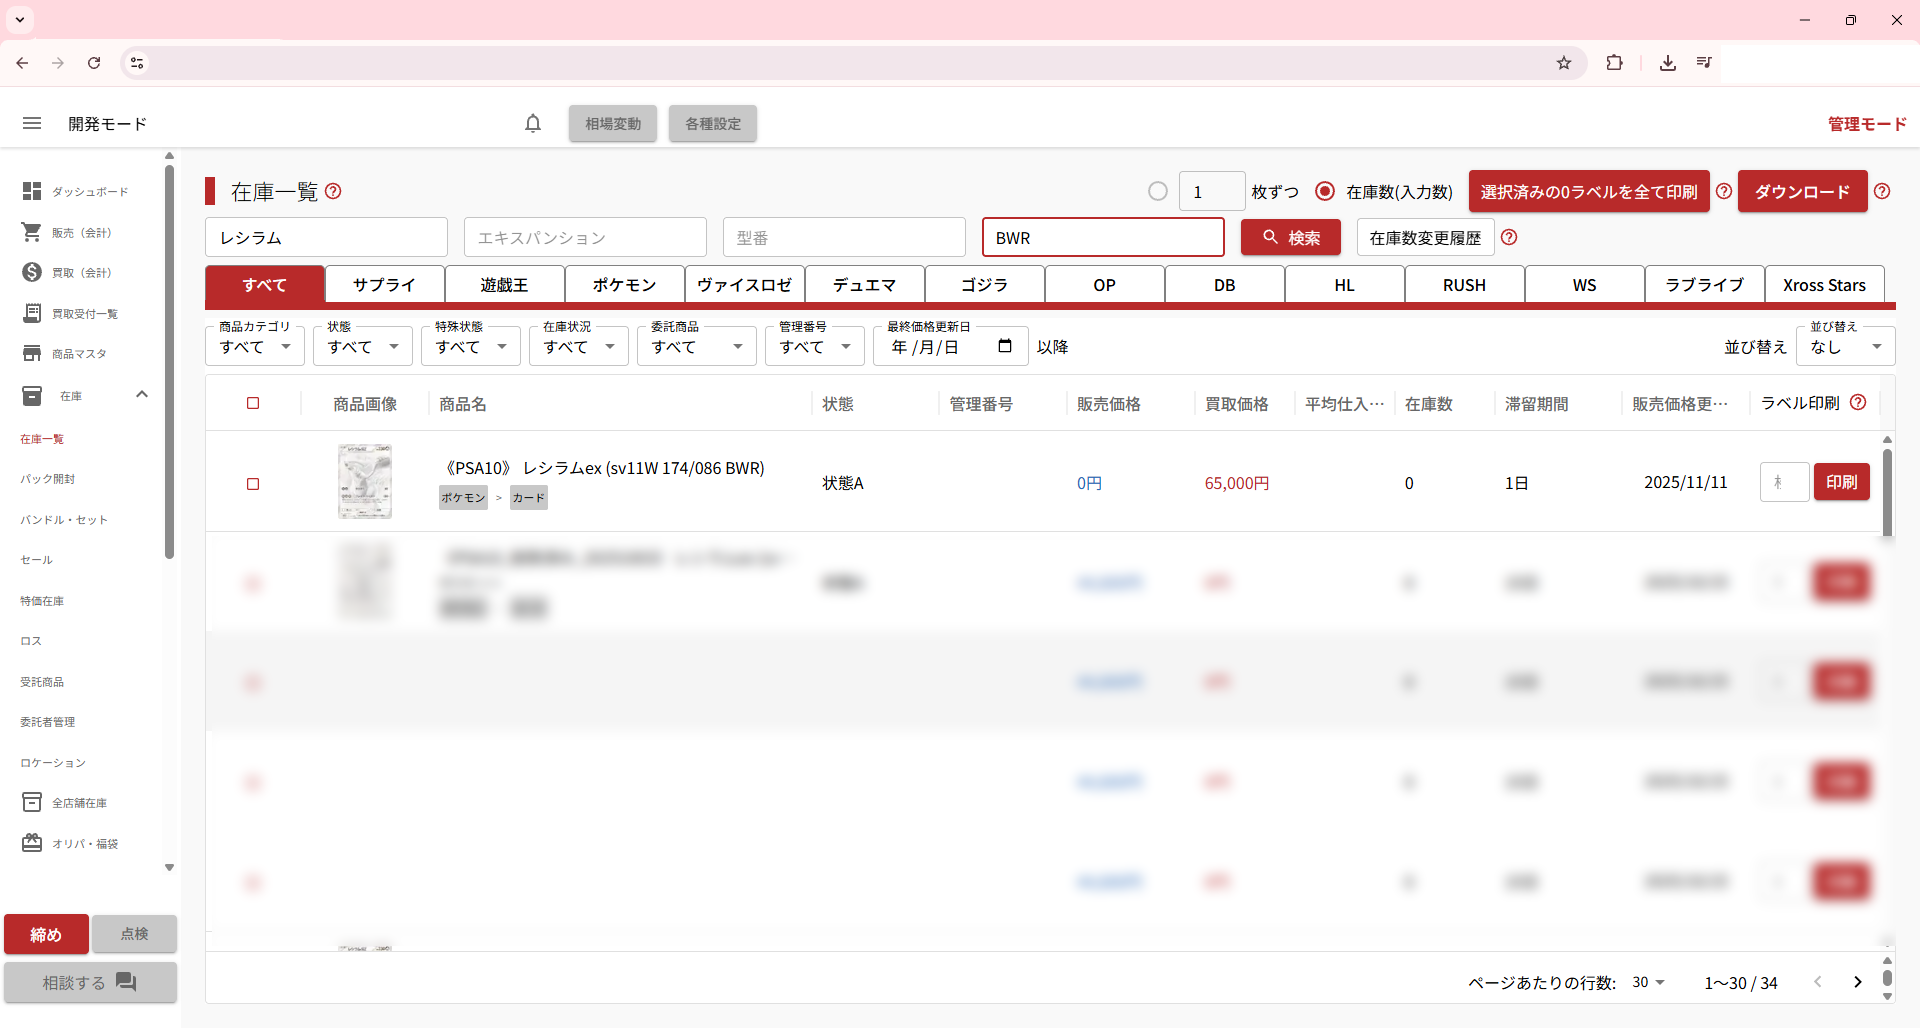Select the 遊戯王 tab
This screenshot has height=1032, width=1920.
pyautogui.click(x=504, y=285)
